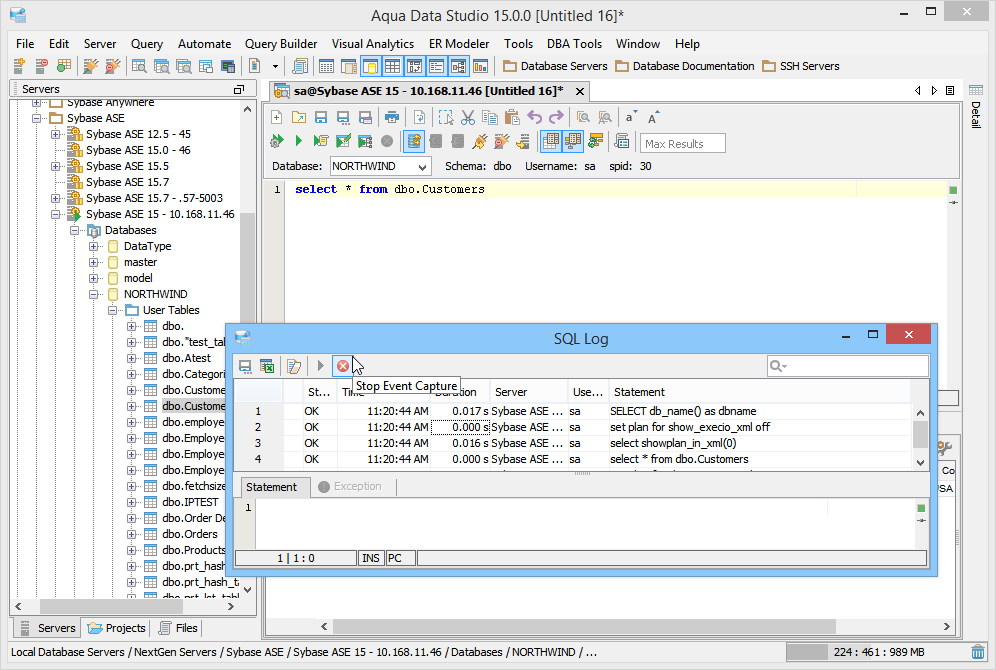Click the open script folder icon
This screenshot has height=670, width=996.
click(x=299, y=117)
